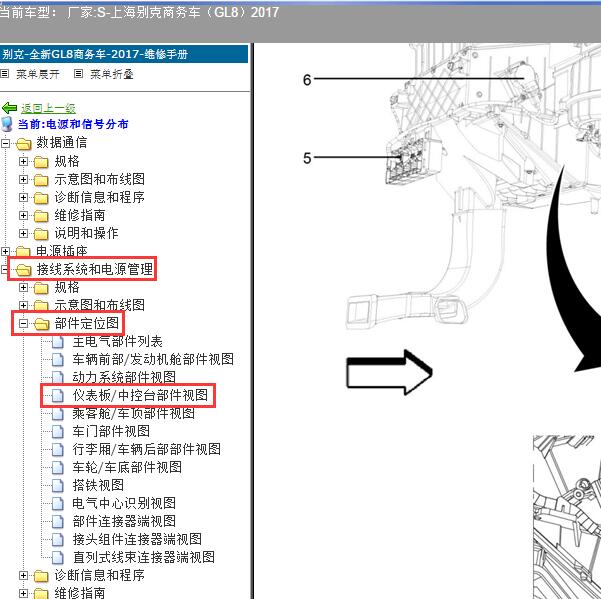Expand 示意图和布线图 under 数据通信
601x599 pixels.
point(23,179)
